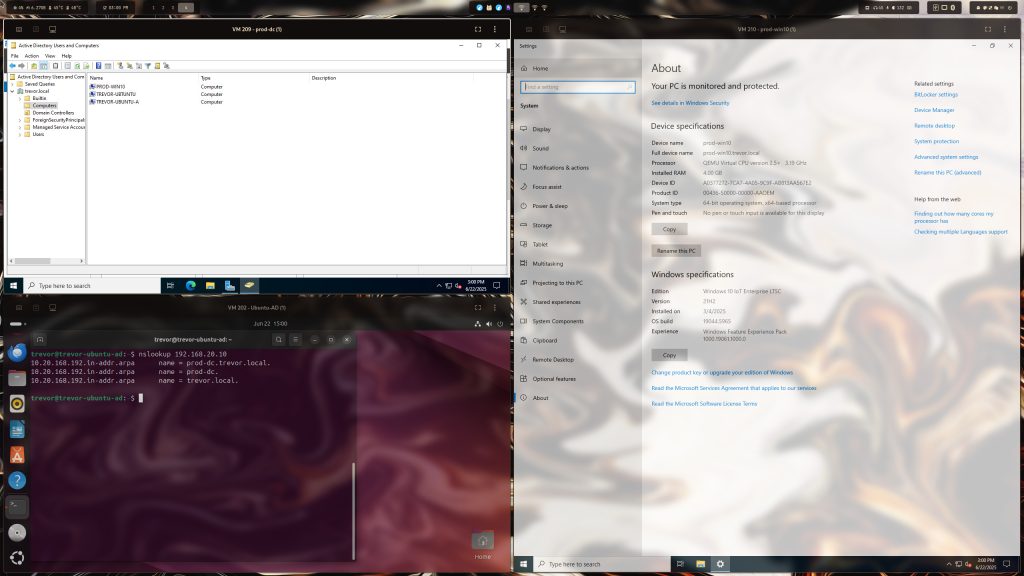This screenshot has width=1024, height=576.
Task: Select the PROD-WIN10 computer row
Action: 110,87
